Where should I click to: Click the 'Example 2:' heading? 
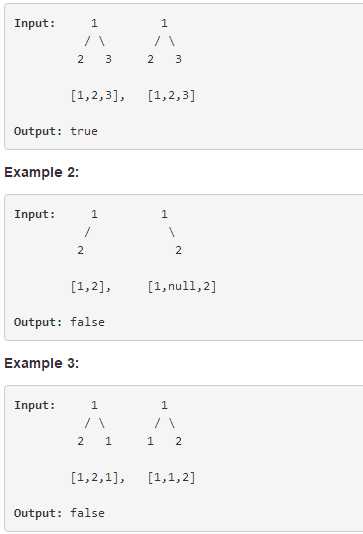coord(42,172)
